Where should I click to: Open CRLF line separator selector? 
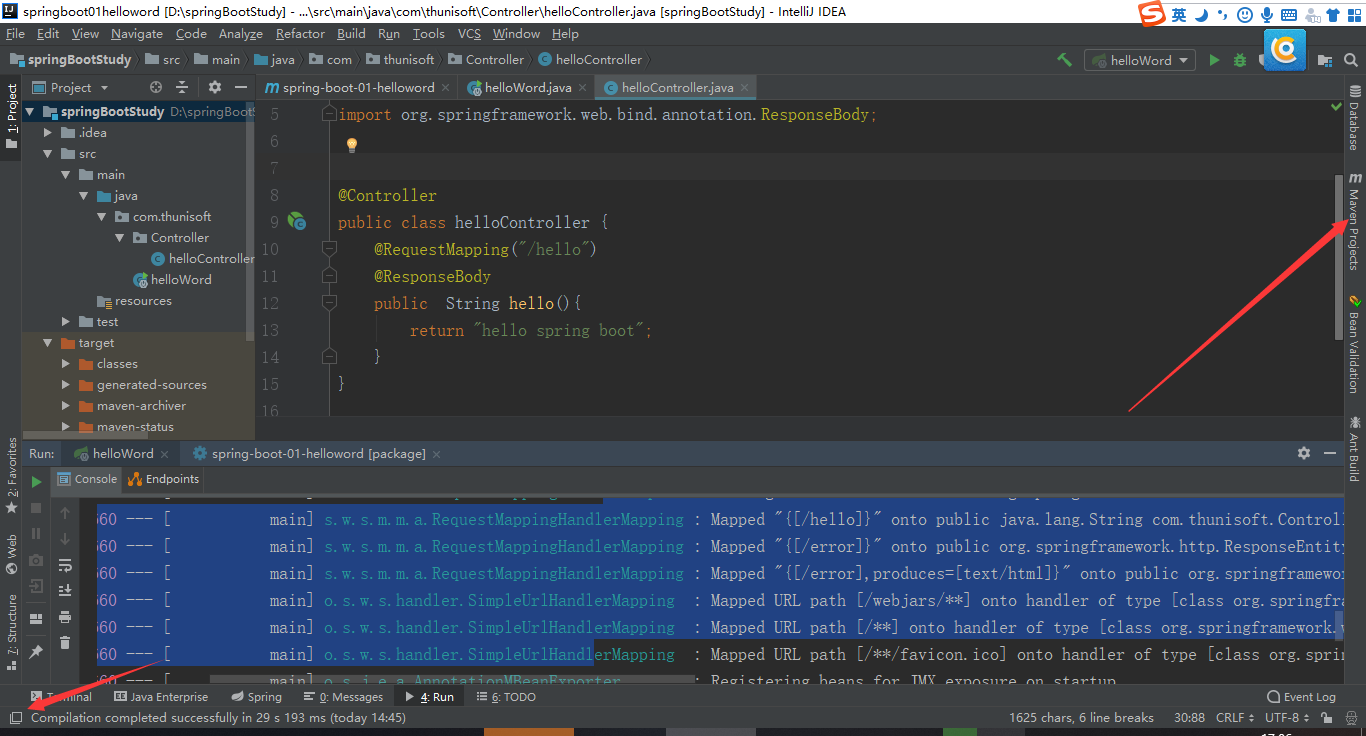click(x=1235, y=718)
